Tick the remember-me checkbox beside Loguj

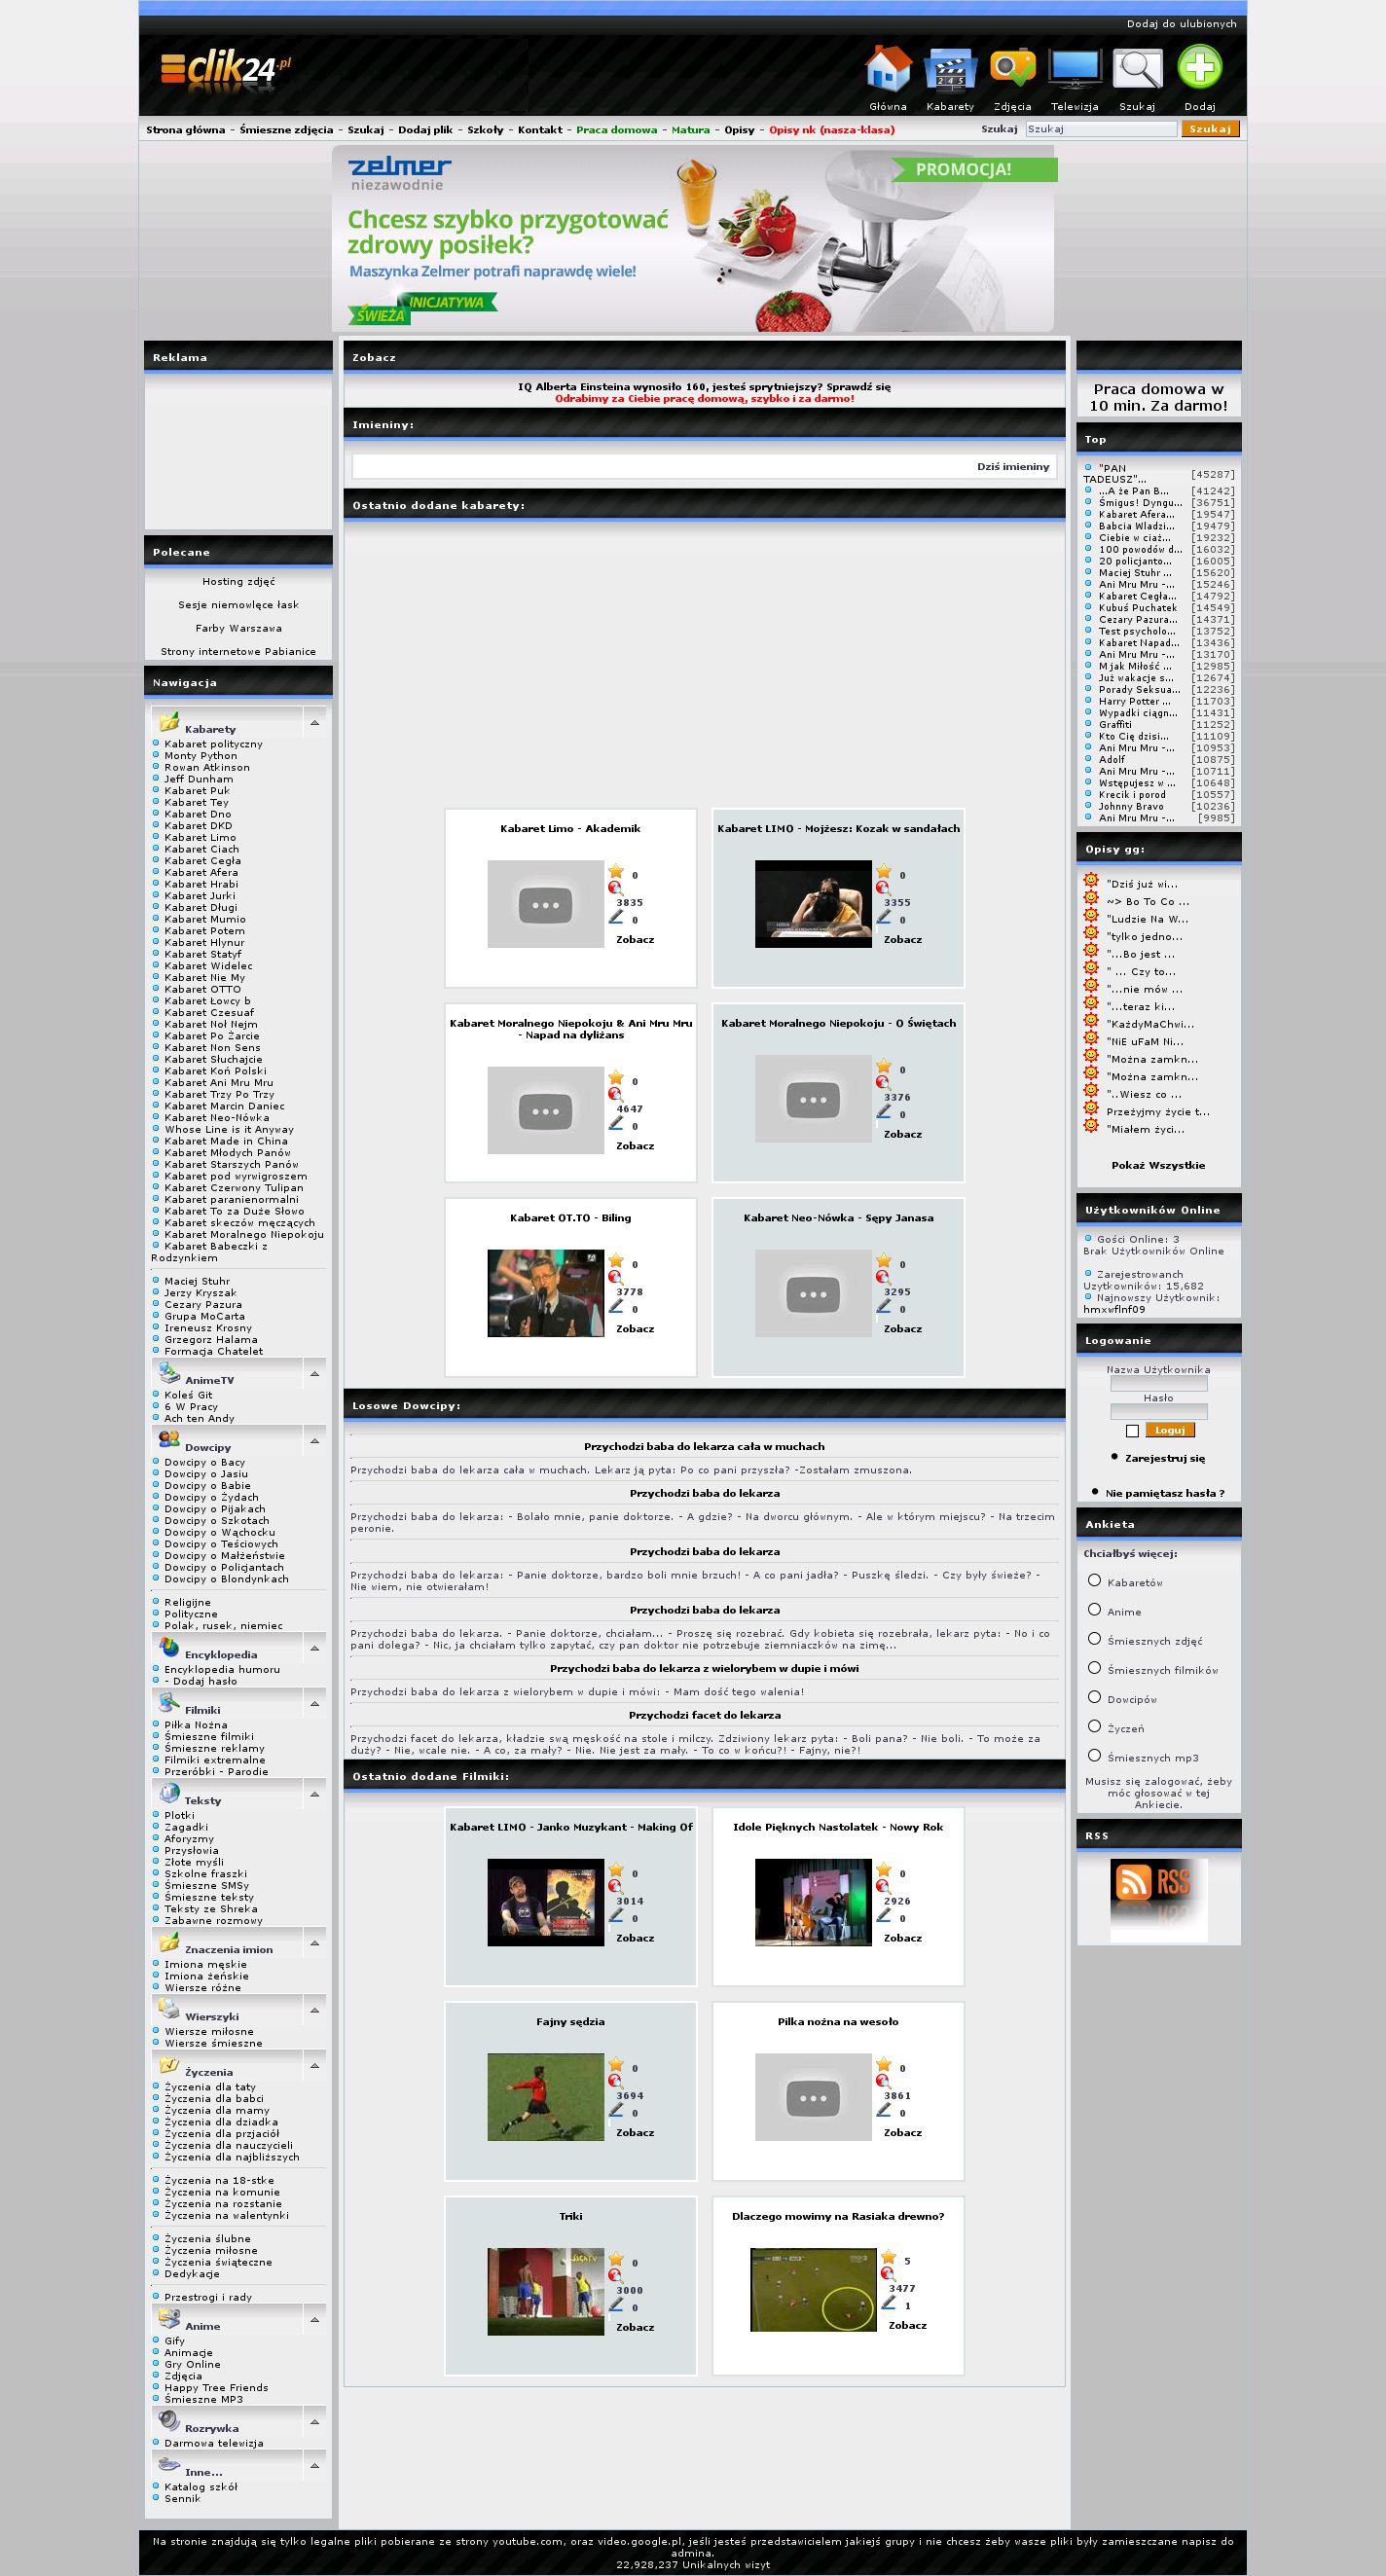click(x=1132, y=1431)
